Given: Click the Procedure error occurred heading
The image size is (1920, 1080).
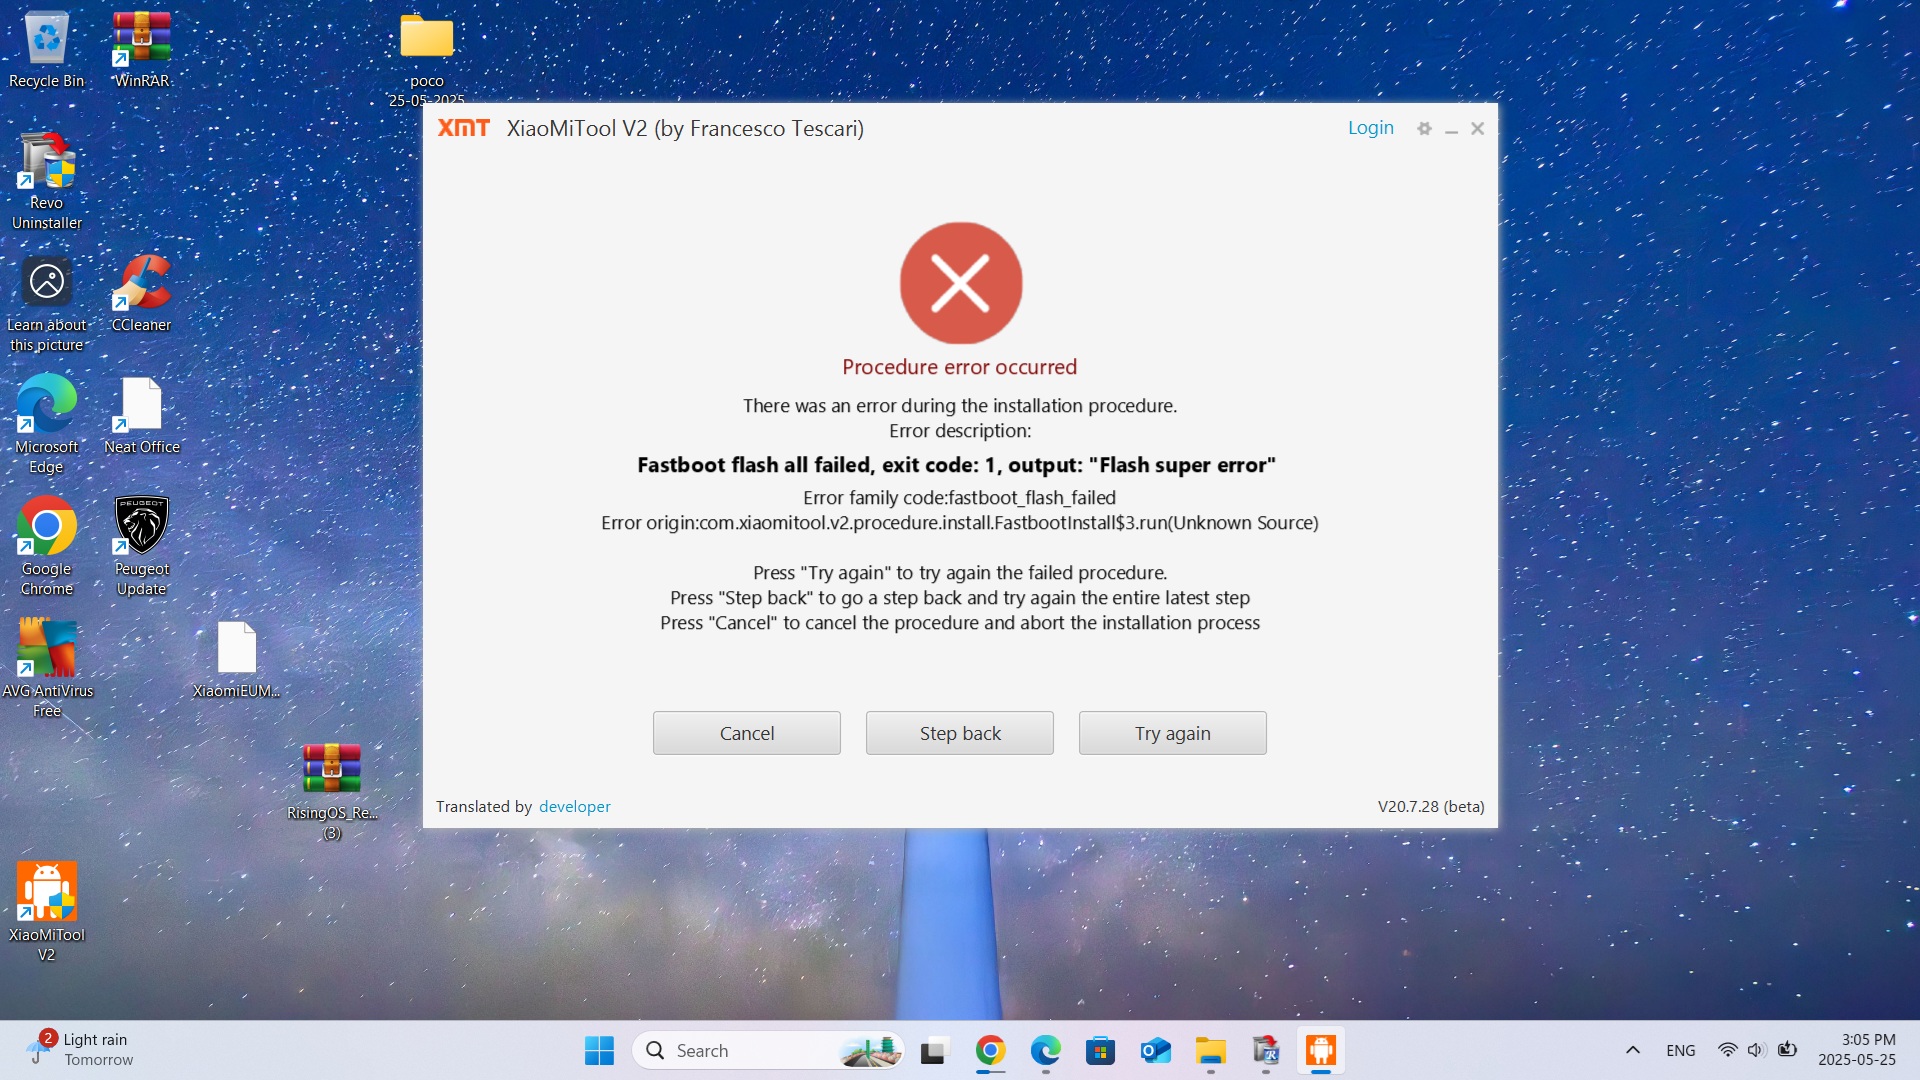Looking at the screenshot, I should click(x=959, y=367).
